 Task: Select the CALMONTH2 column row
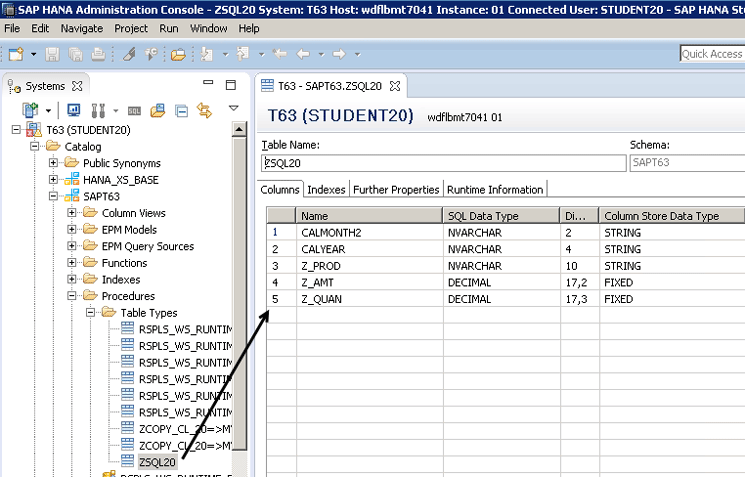pos(506,232)
